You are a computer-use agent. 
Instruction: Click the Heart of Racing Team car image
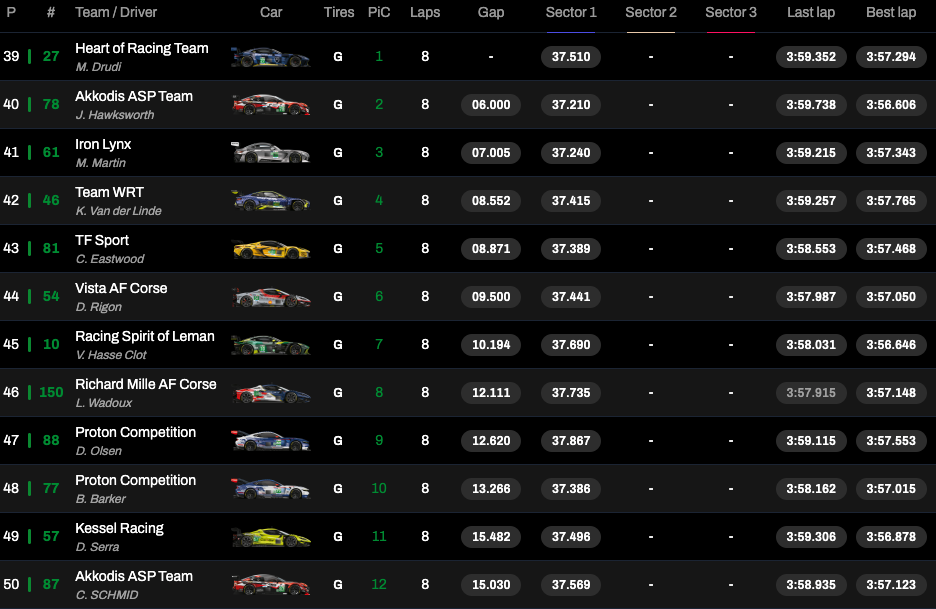click(271, 57)
